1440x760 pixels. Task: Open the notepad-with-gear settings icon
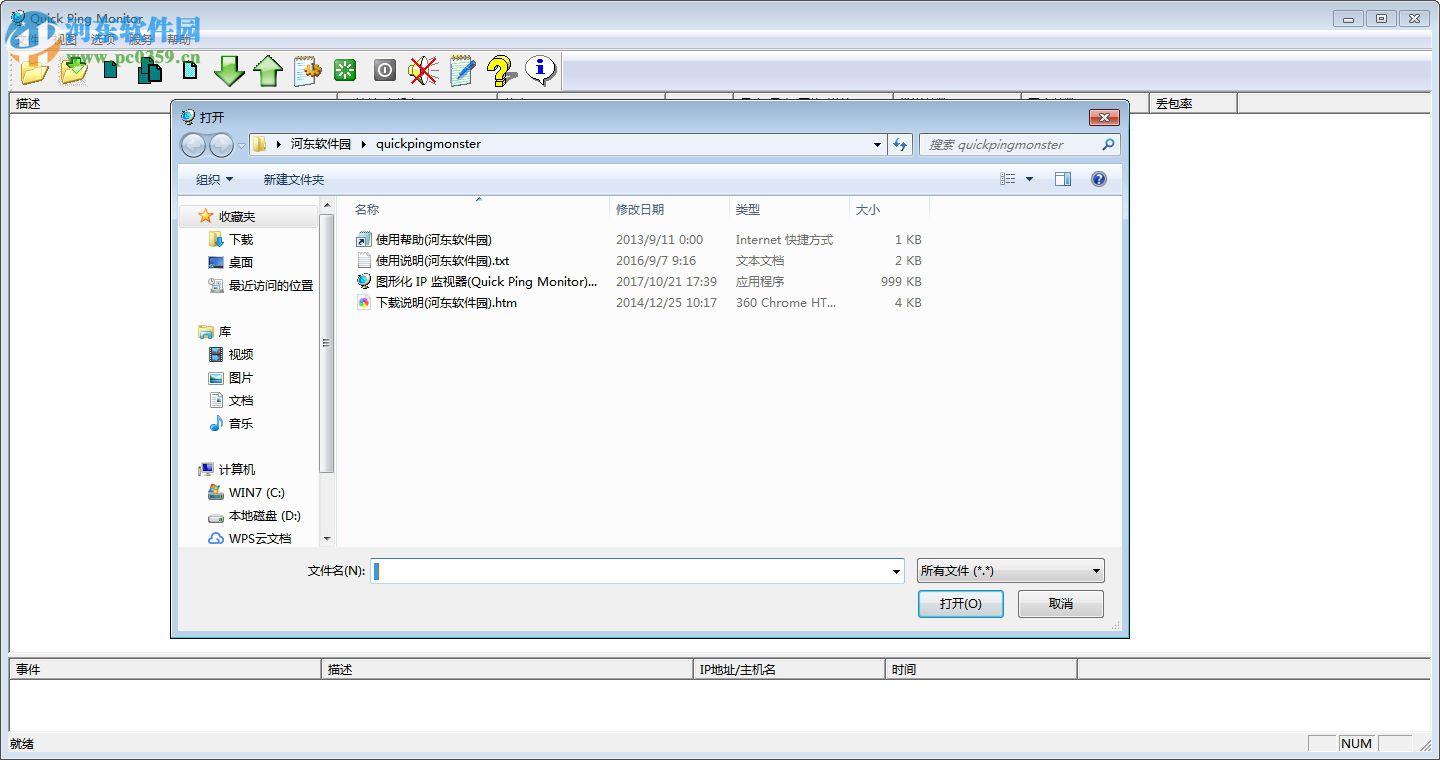pyautogui.click(x=306, y=70)
